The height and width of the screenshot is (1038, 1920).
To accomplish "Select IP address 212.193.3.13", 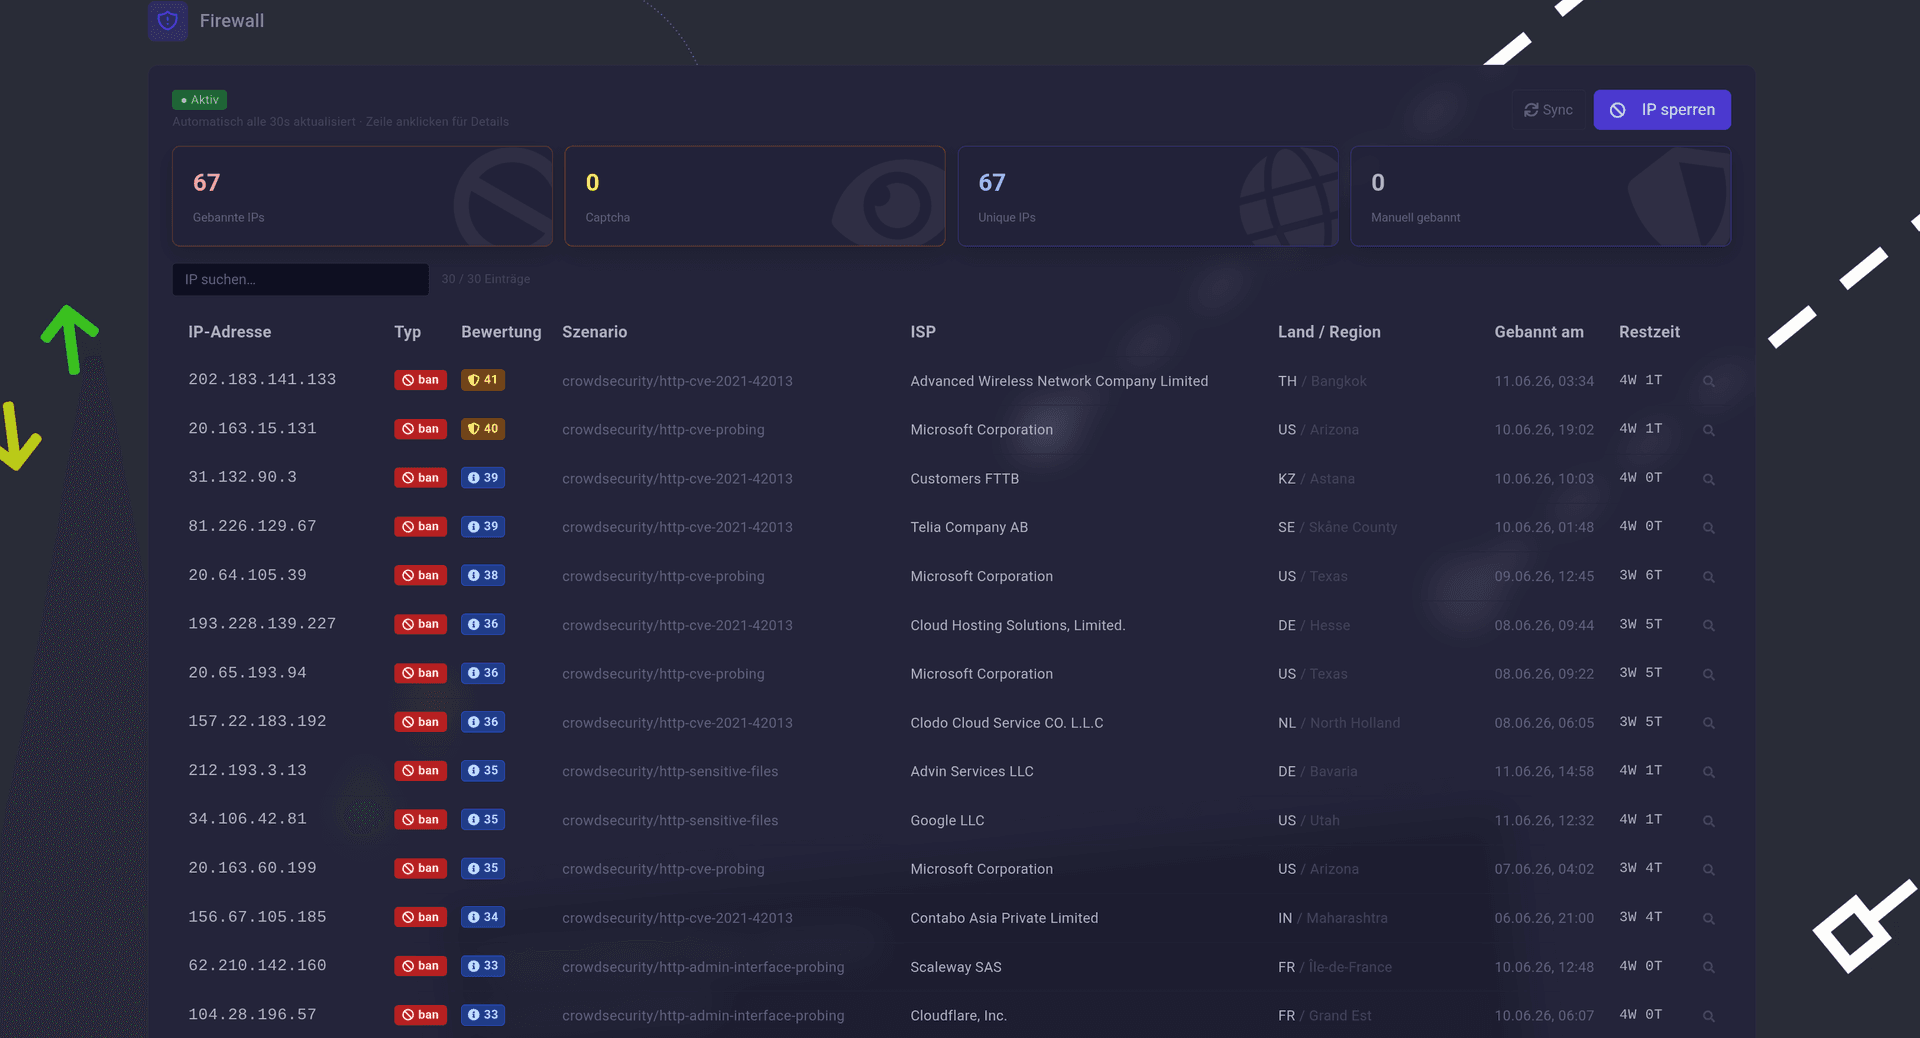I will [247, 770].
